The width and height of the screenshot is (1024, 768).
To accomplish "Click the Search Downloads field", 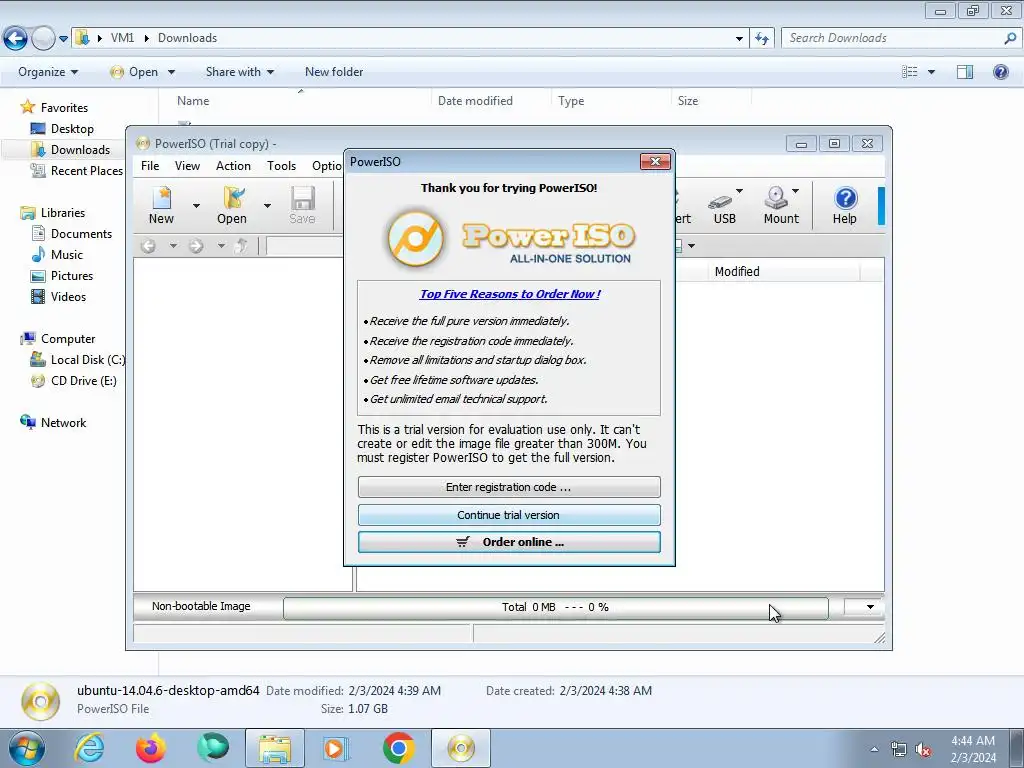I will click(894, 38).
